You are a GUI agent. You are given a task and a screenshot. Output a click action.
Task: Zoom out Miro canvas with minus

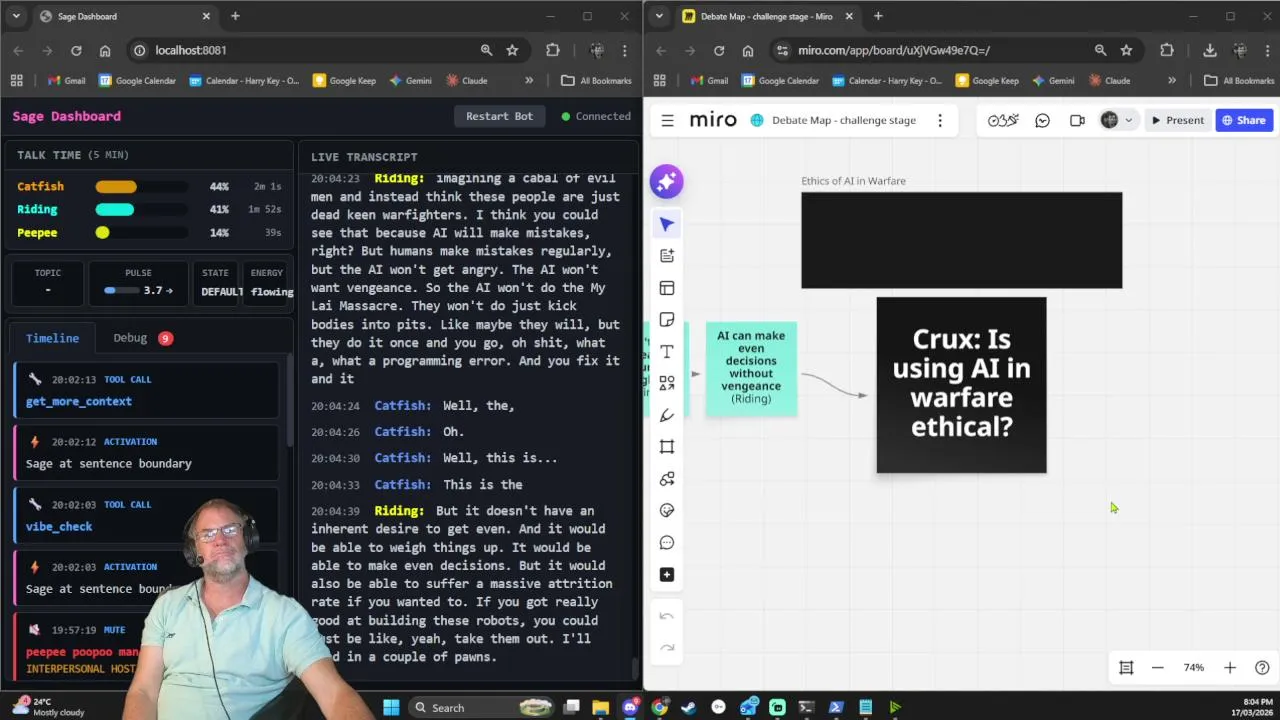tap(1157, 667)
